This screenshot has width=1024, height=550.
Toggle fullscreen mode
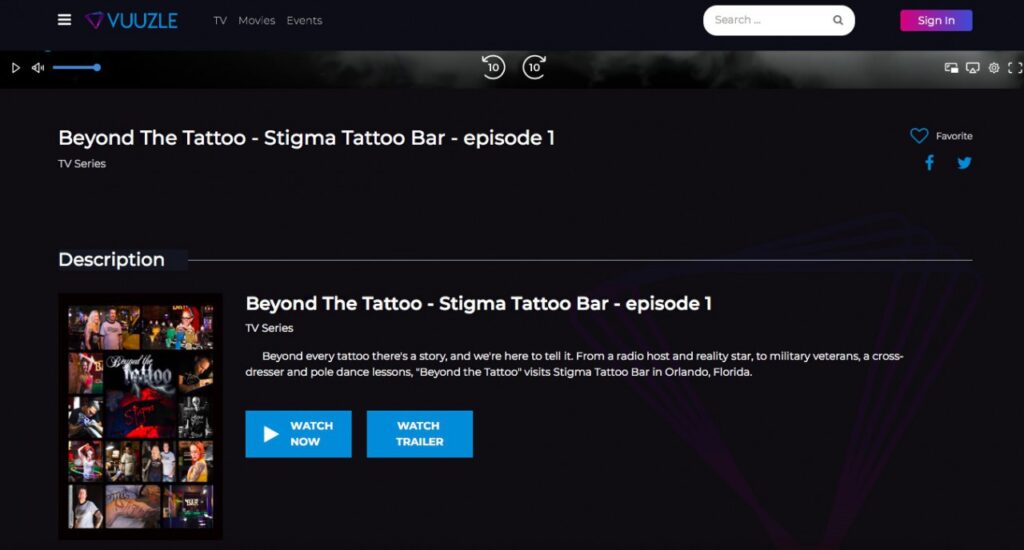pos(1015,68)
